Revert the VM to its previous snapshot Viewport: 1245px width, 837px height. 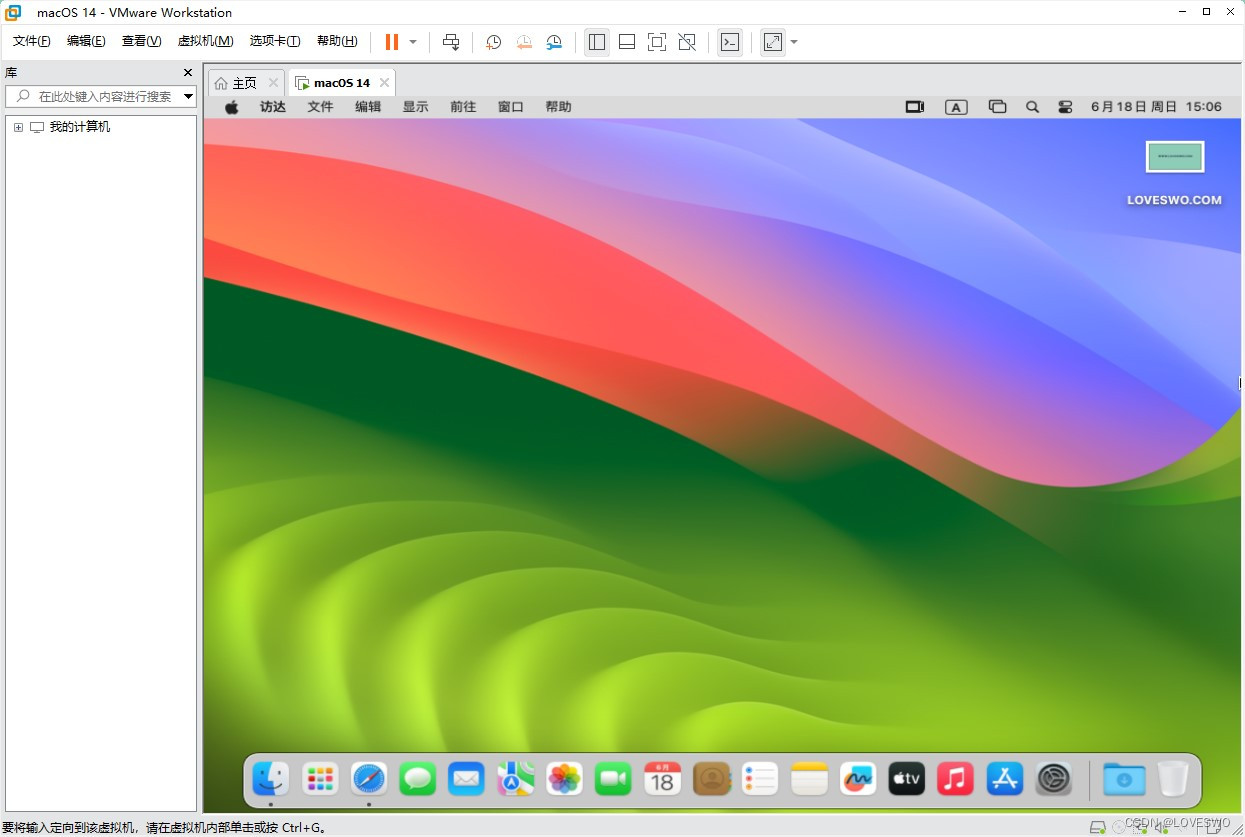pos(524,42)
